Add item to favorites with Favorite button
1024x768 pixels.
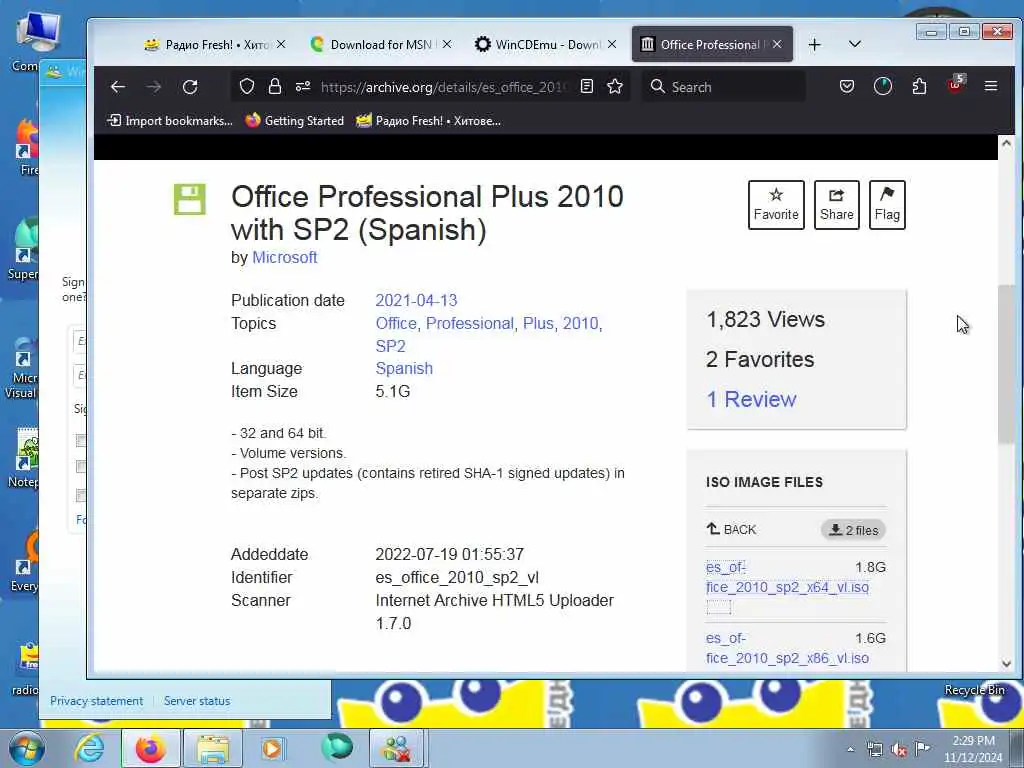pyautogui.click(x=776, y=205)
